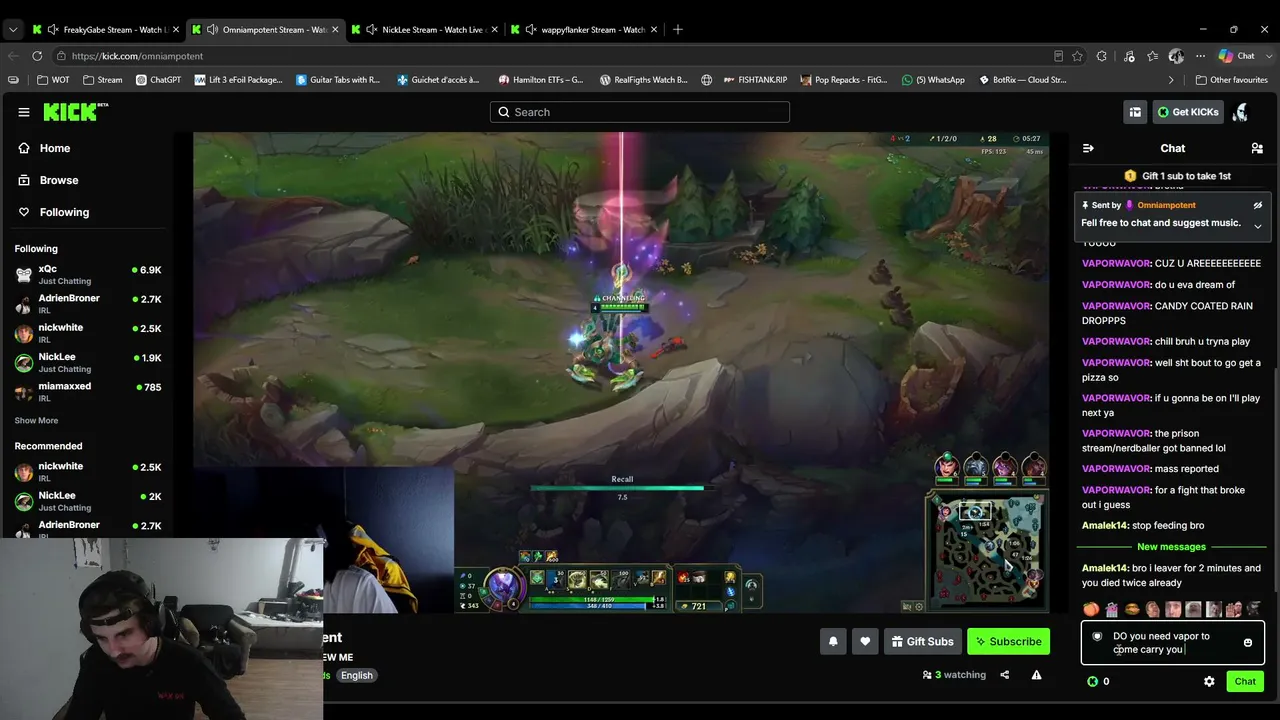Open the Kick sidebar hamburger menu

pos(24,112)
